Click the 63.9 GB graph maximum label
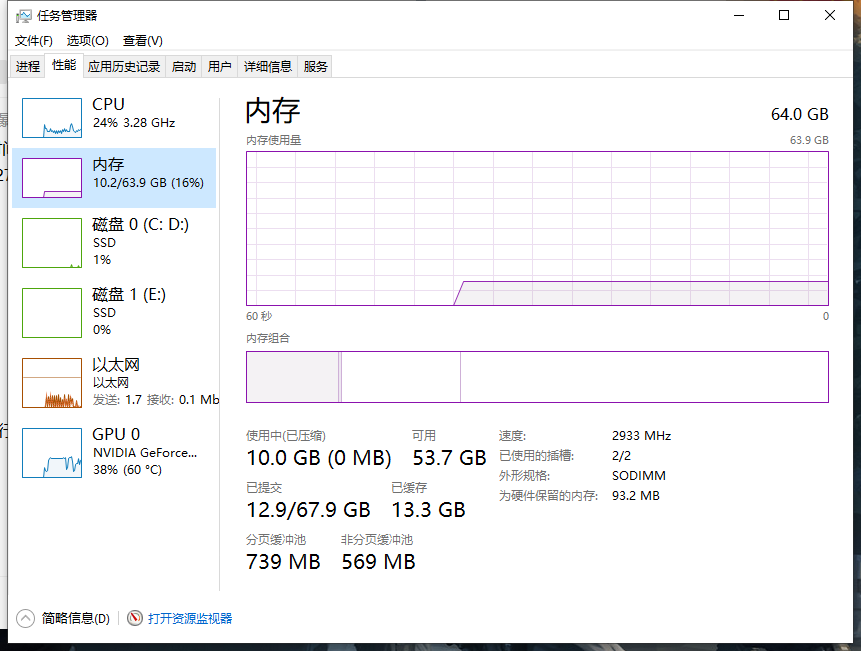 point(809,140)
